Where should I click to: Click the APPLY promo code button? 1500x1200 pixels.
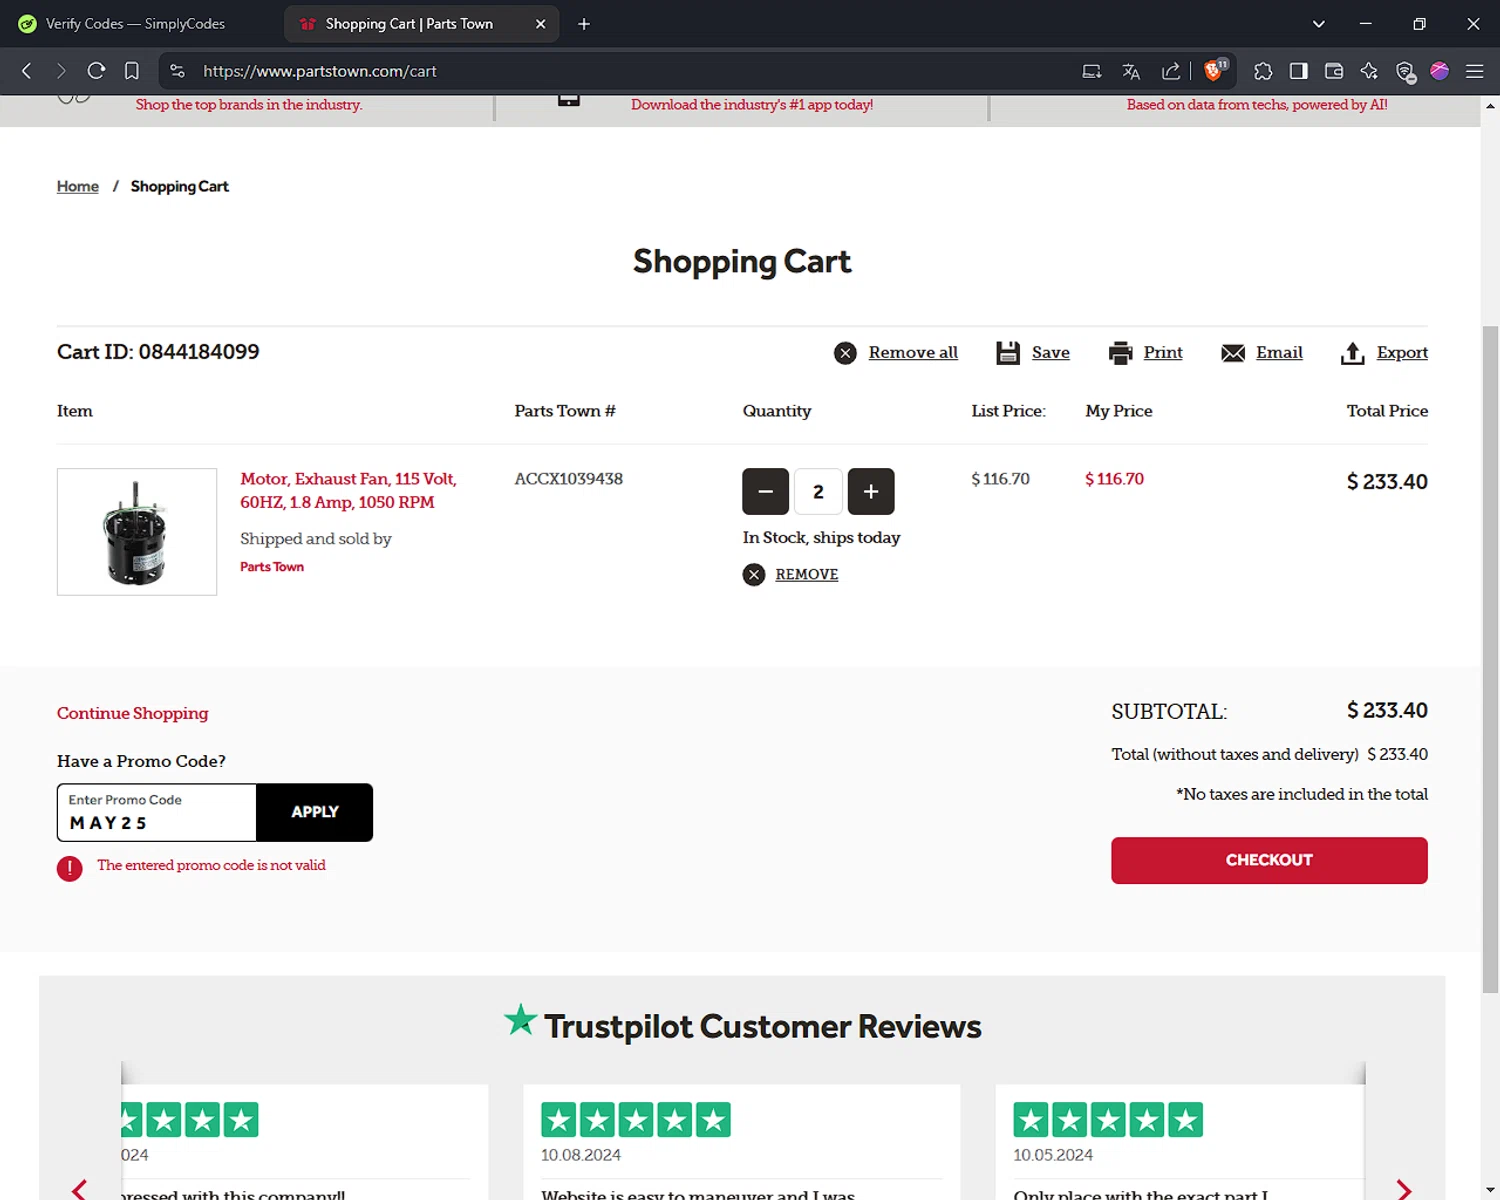pos(315,812)
